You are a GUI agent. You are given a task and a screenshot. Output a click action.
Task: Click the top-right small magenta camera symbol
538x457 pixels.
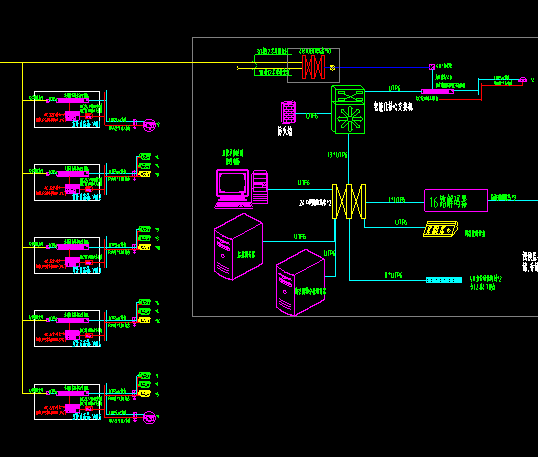(523, 80)
